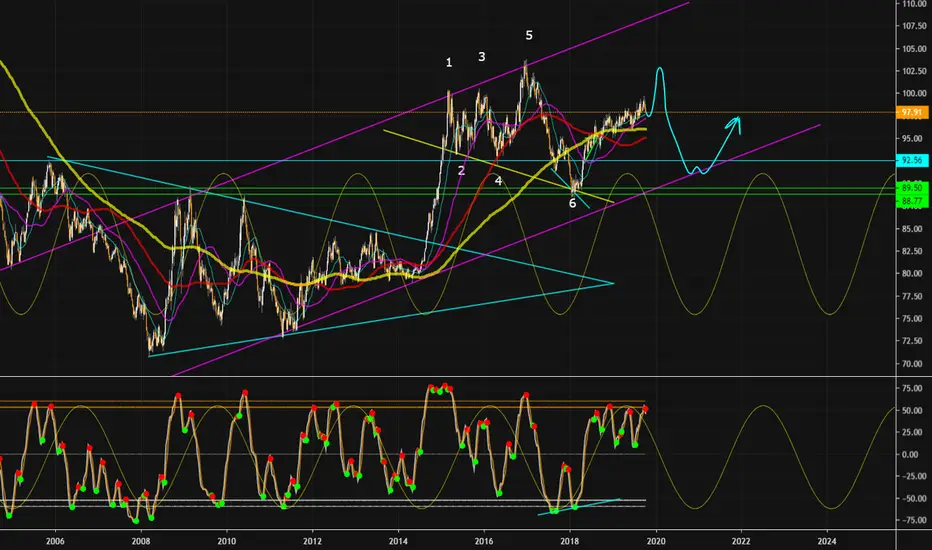Click the 2010 label on time axis

tap(226, 541)
